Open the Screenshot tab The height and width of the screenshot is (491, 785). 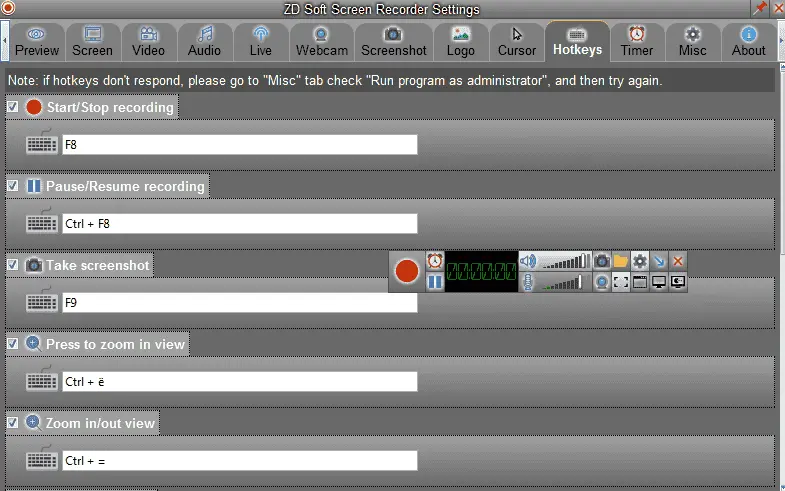click(394, 42)
